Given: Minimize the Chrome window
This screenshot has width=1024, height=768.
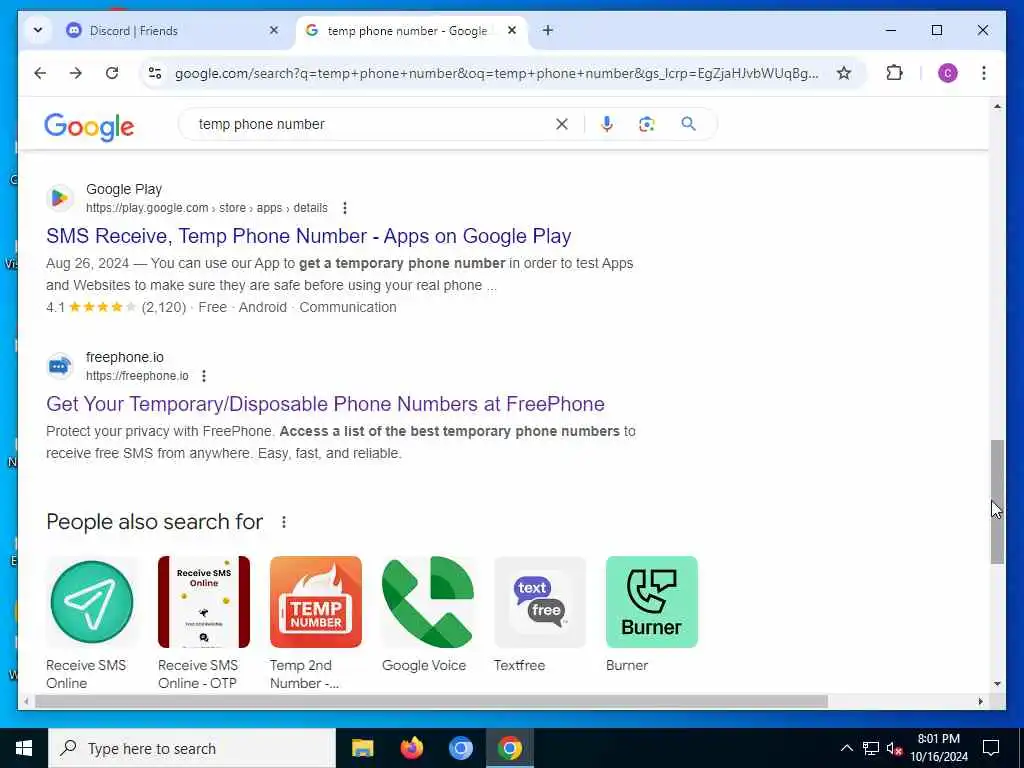Looking at the screenshot, I should 890,31.
